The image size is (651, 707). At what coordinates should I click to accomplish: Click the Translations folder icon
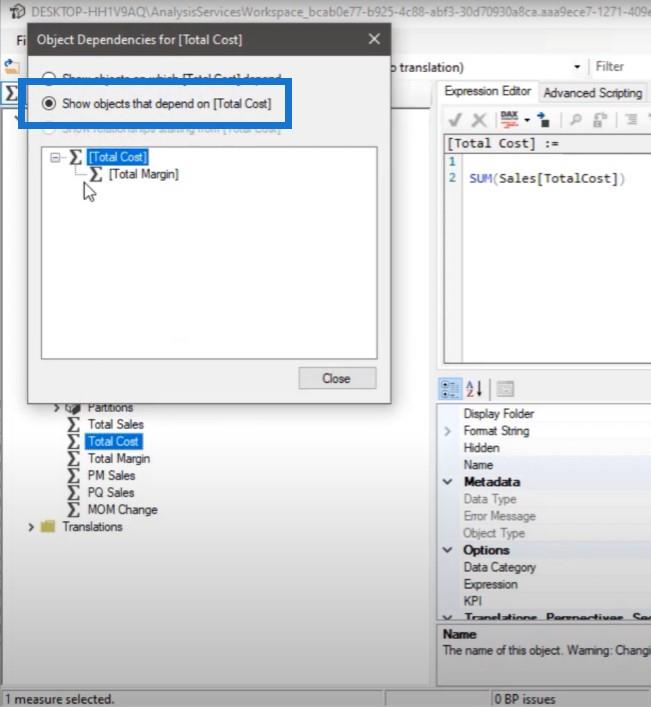tap(47, 527)
